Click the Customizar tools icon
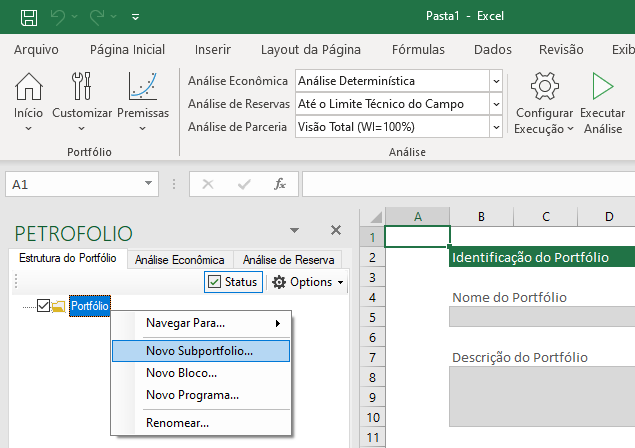Viewport: 635px width, 448px height. [82, 86]
